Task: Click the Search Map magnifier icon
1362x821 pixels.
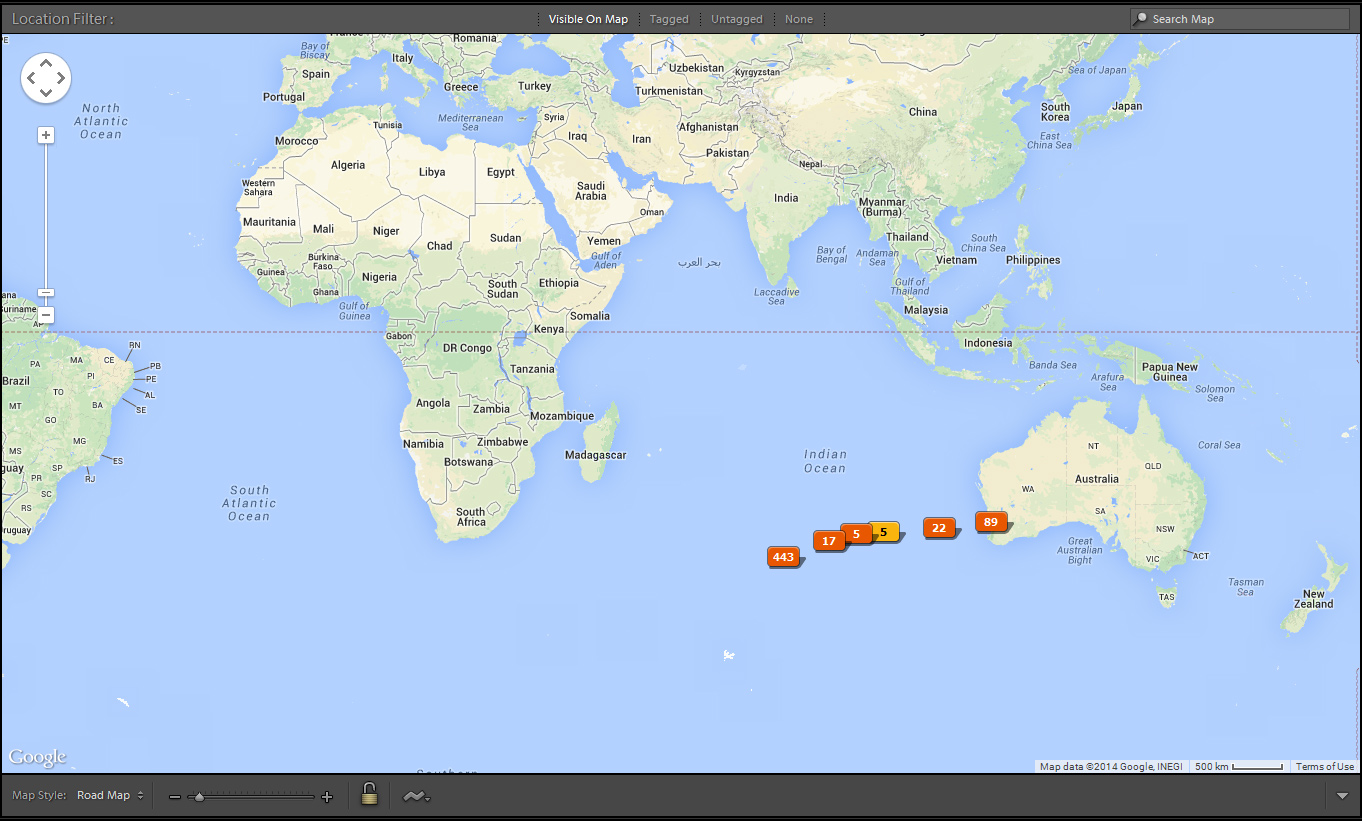Action: pos(1140,19)
